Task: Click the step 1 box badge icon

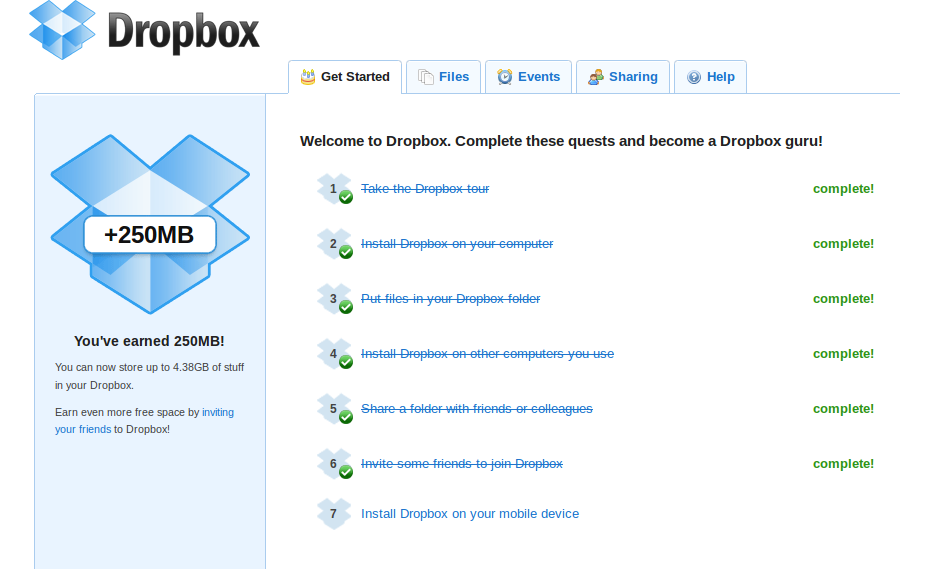Action: click(x=335, y=189)
